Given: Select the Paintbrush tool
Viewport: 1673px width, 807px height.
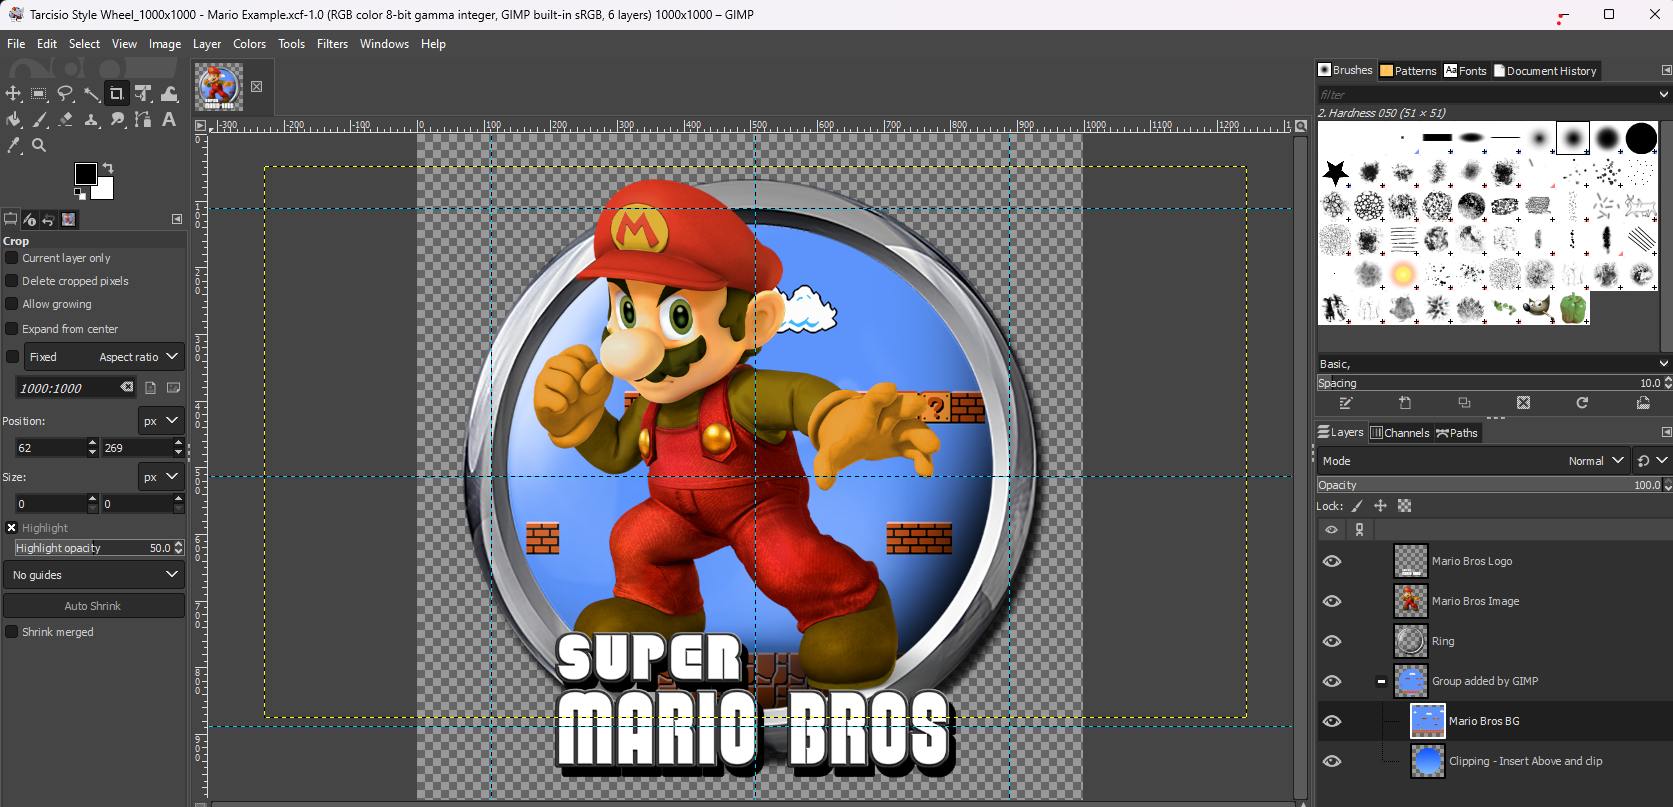Looking at the screenshot, I should coord(39,119).
